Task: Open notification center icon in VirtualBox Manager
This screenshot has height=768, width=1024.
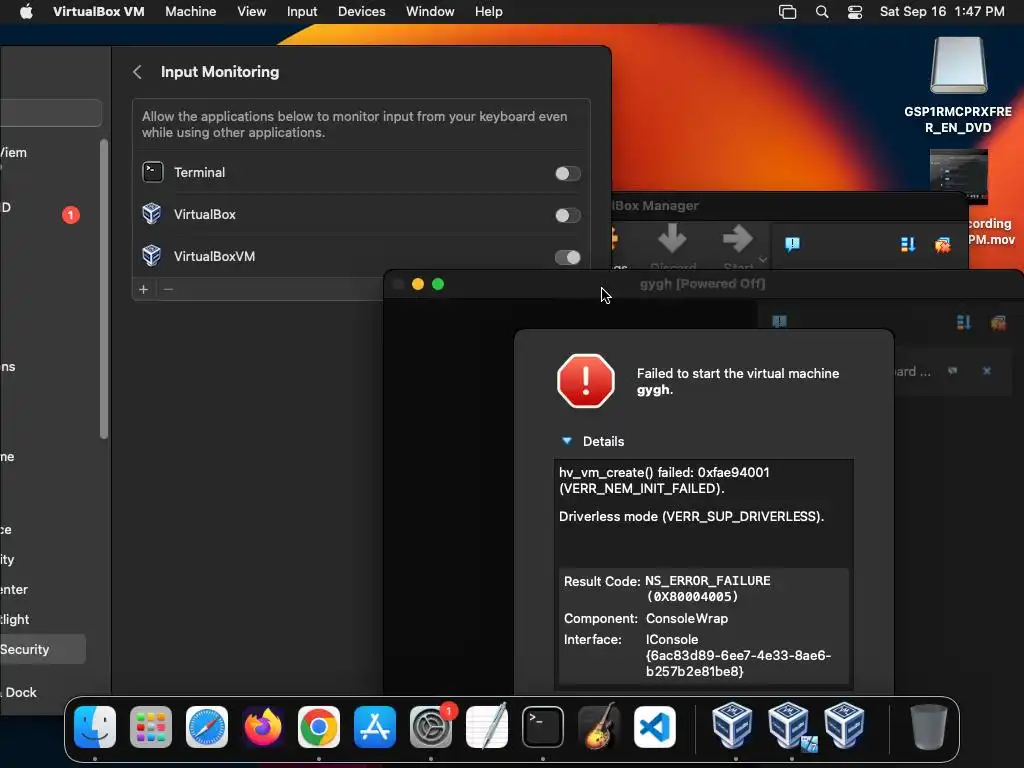Action: tap(792, 244)
